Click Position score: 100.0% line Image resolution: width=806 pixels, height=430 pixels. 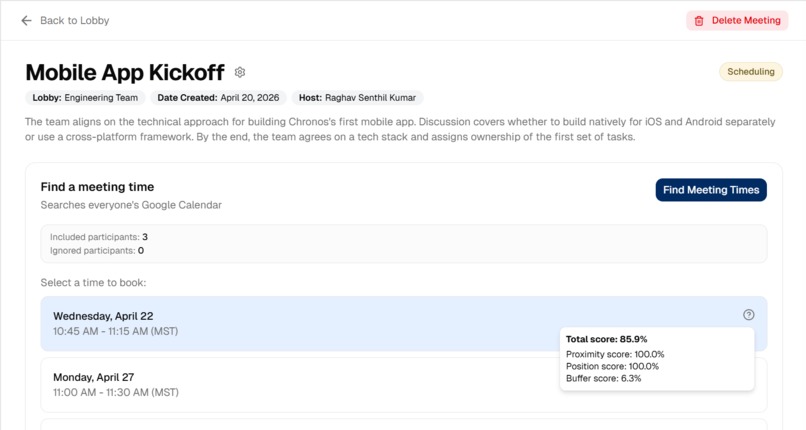(x=612, y=366)
